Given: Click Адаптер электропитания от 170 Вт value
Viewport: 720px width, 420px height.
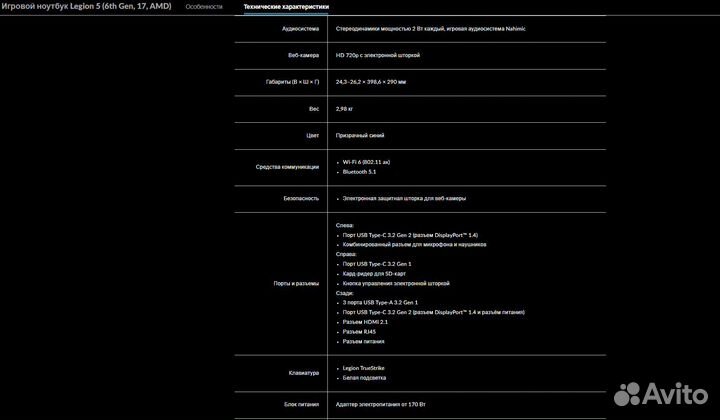Looking at the screenshot, I should [381, 404].
